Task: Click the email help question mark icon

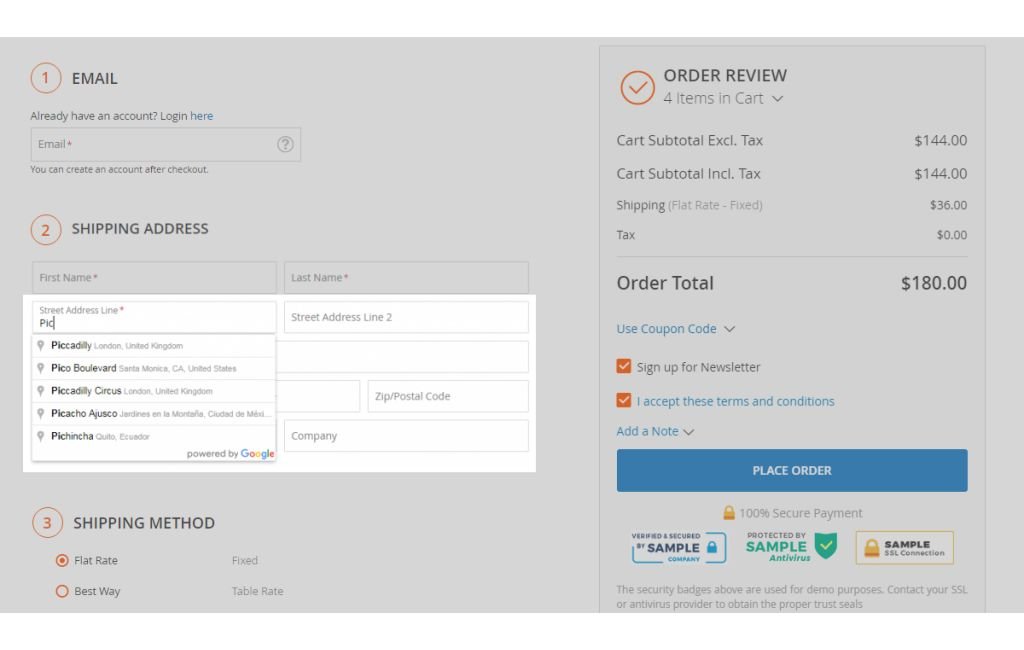Action: click(285, 144)
